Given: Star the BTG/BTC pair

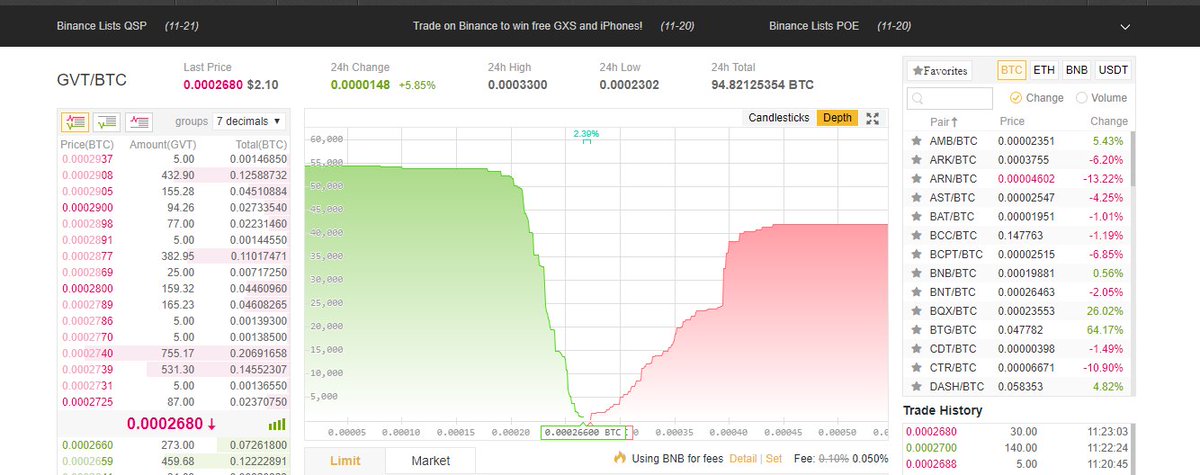Looking at the screenshot, I should click(916, 329).
